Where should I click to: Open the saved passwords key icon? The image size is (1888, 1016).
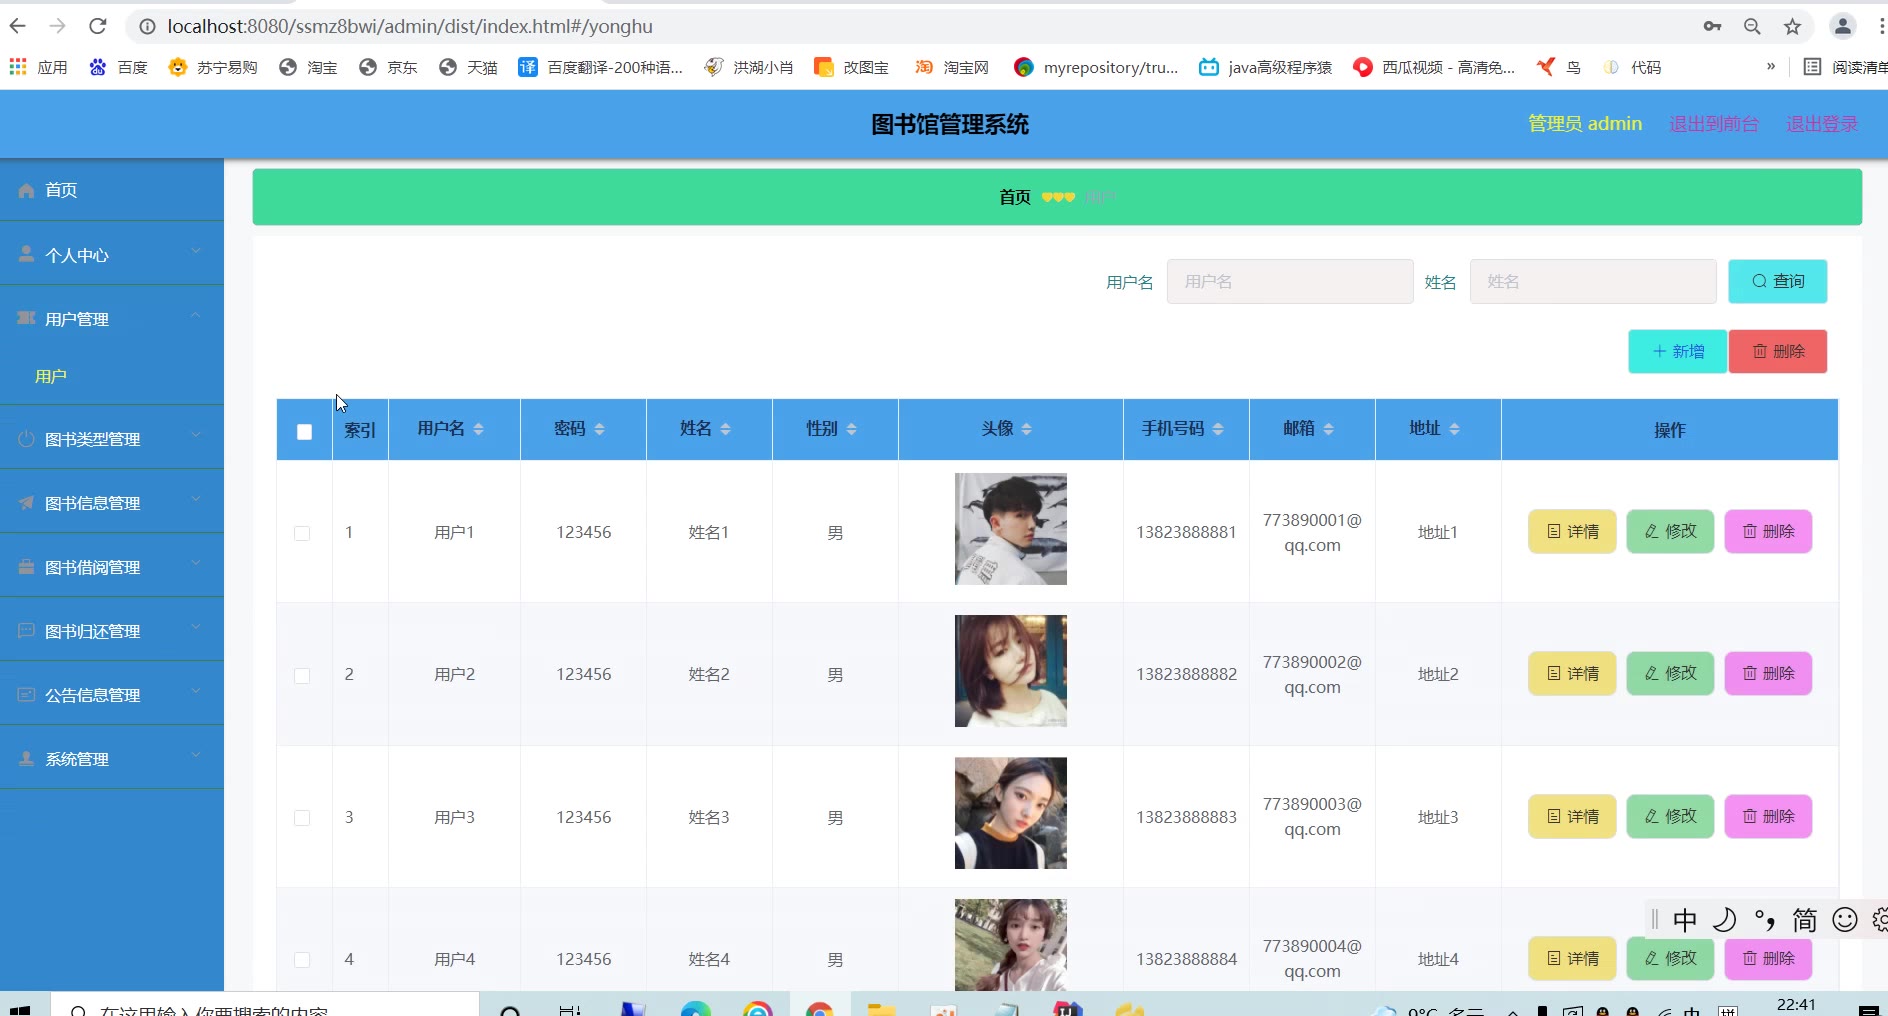pyautogui.click(x=1712, y=27)
